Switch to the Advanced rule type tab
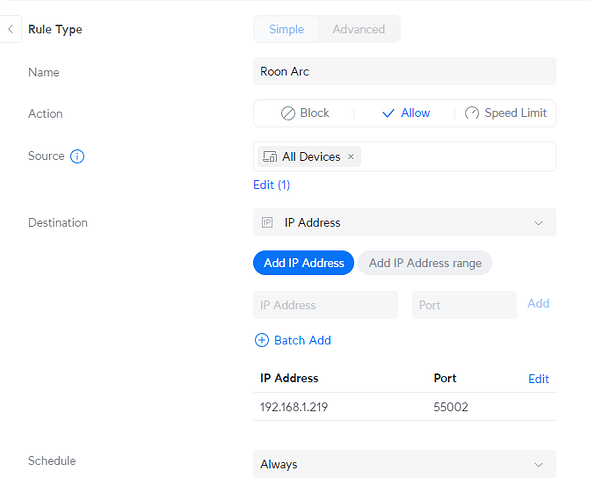The image size is (589, 500). coord(359,29)
